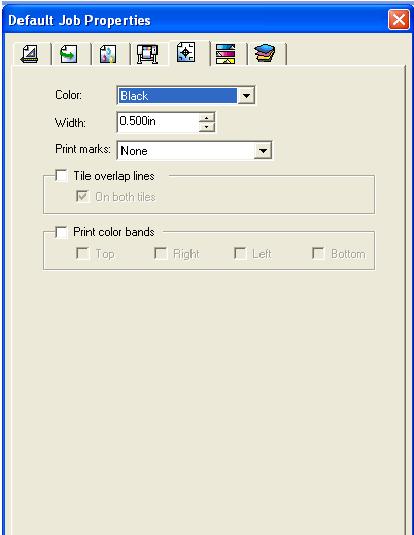This screenshot has height=535, width=414.
Task: Close the Default Job Properties dialog
Action: click(399, 20)
